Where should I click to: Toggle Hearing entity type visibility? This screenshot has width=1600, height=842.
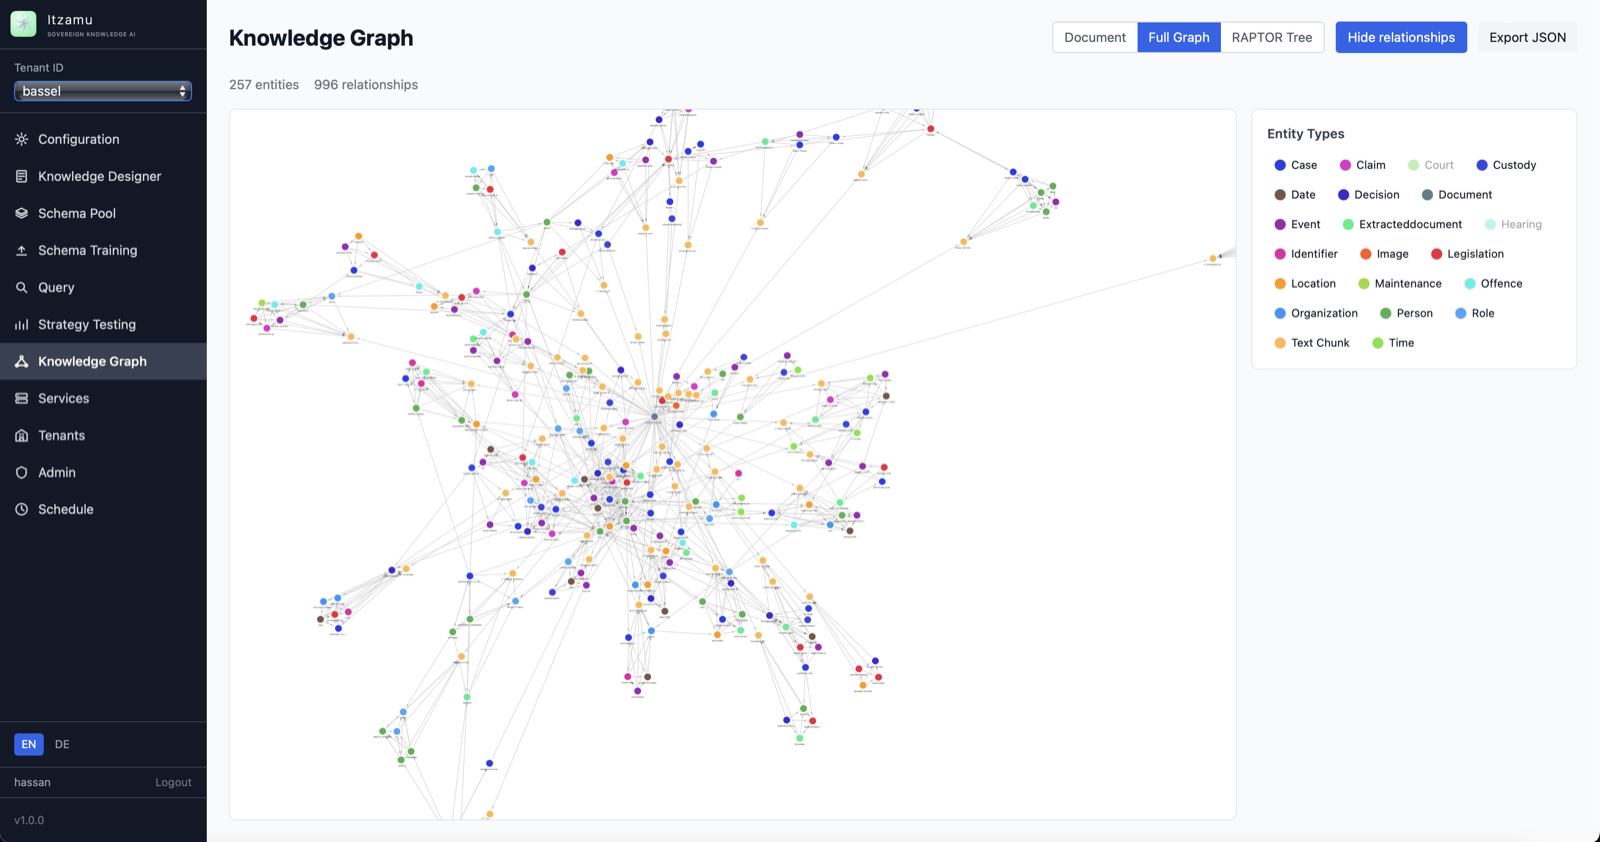1513,224
